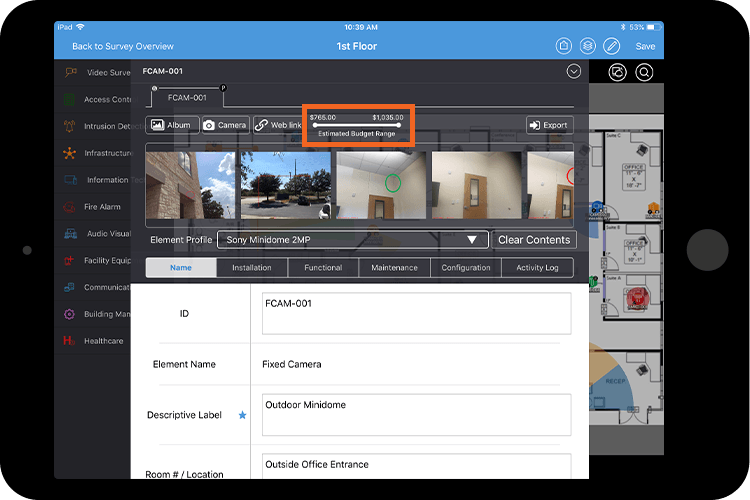Click the Fire Alarm sidebar label

(x=102, y=207)
